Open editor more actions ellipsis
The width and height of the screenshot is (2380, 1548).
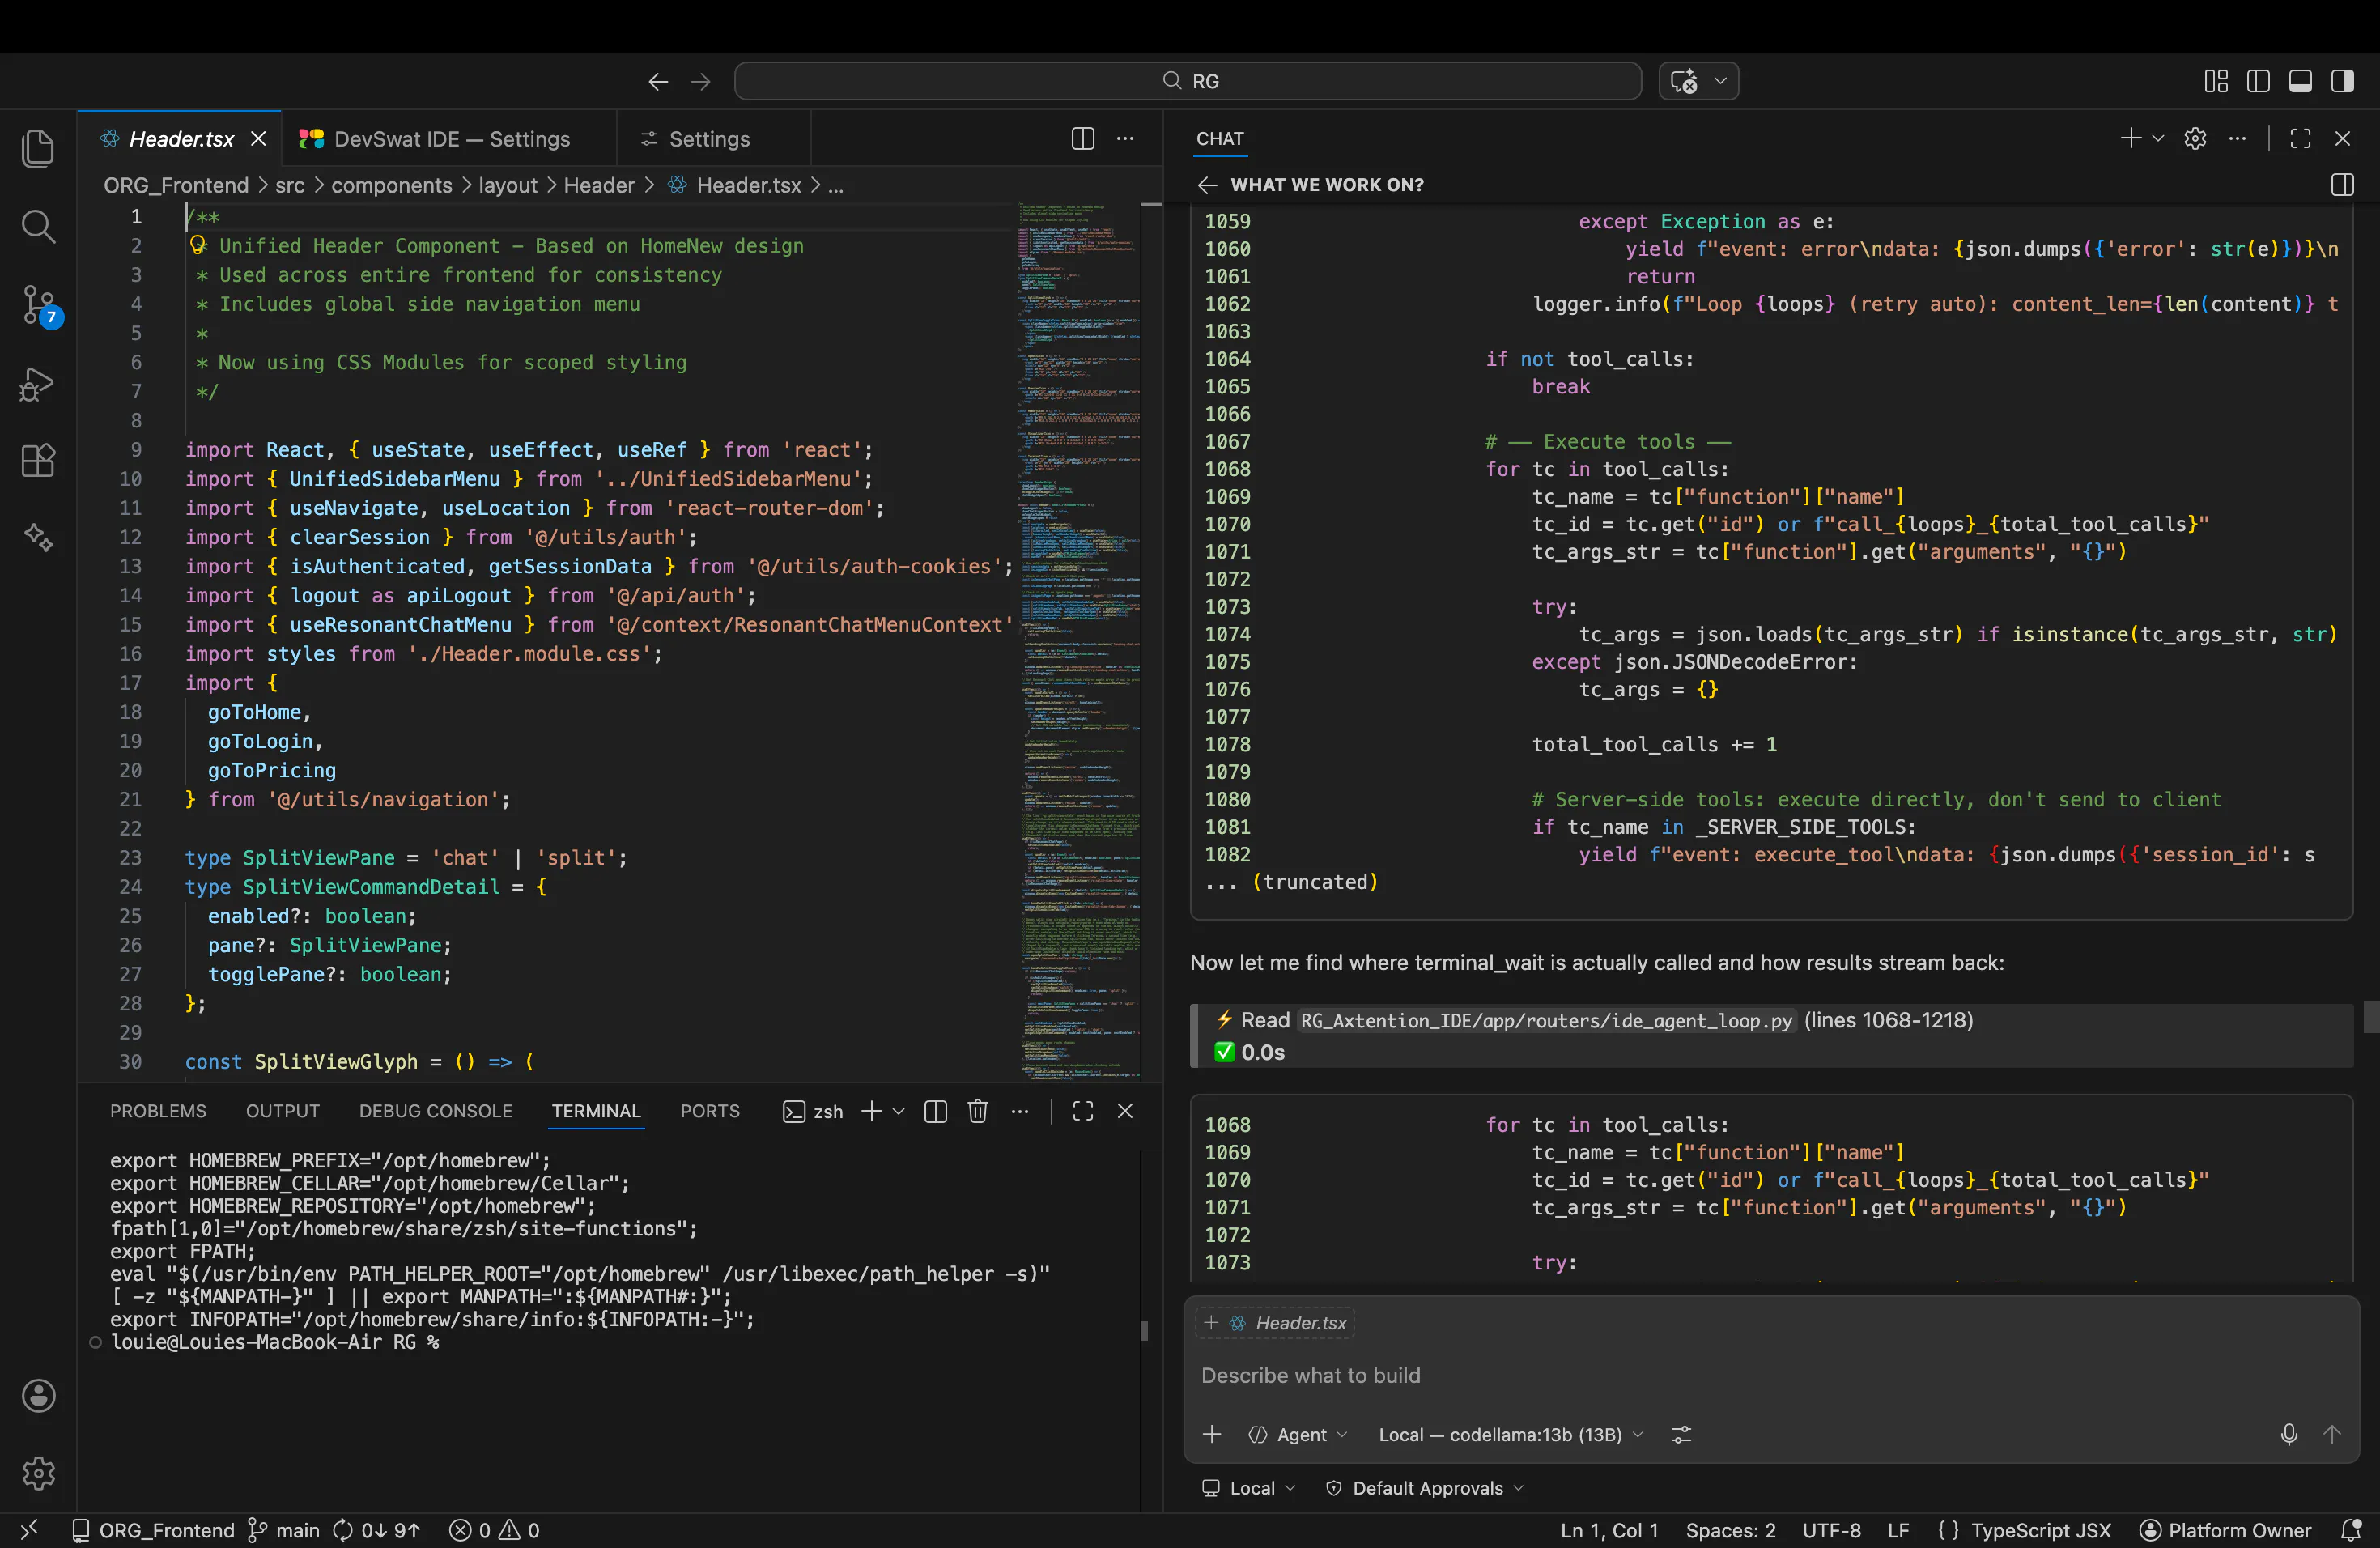click(x=1125, y=138)
